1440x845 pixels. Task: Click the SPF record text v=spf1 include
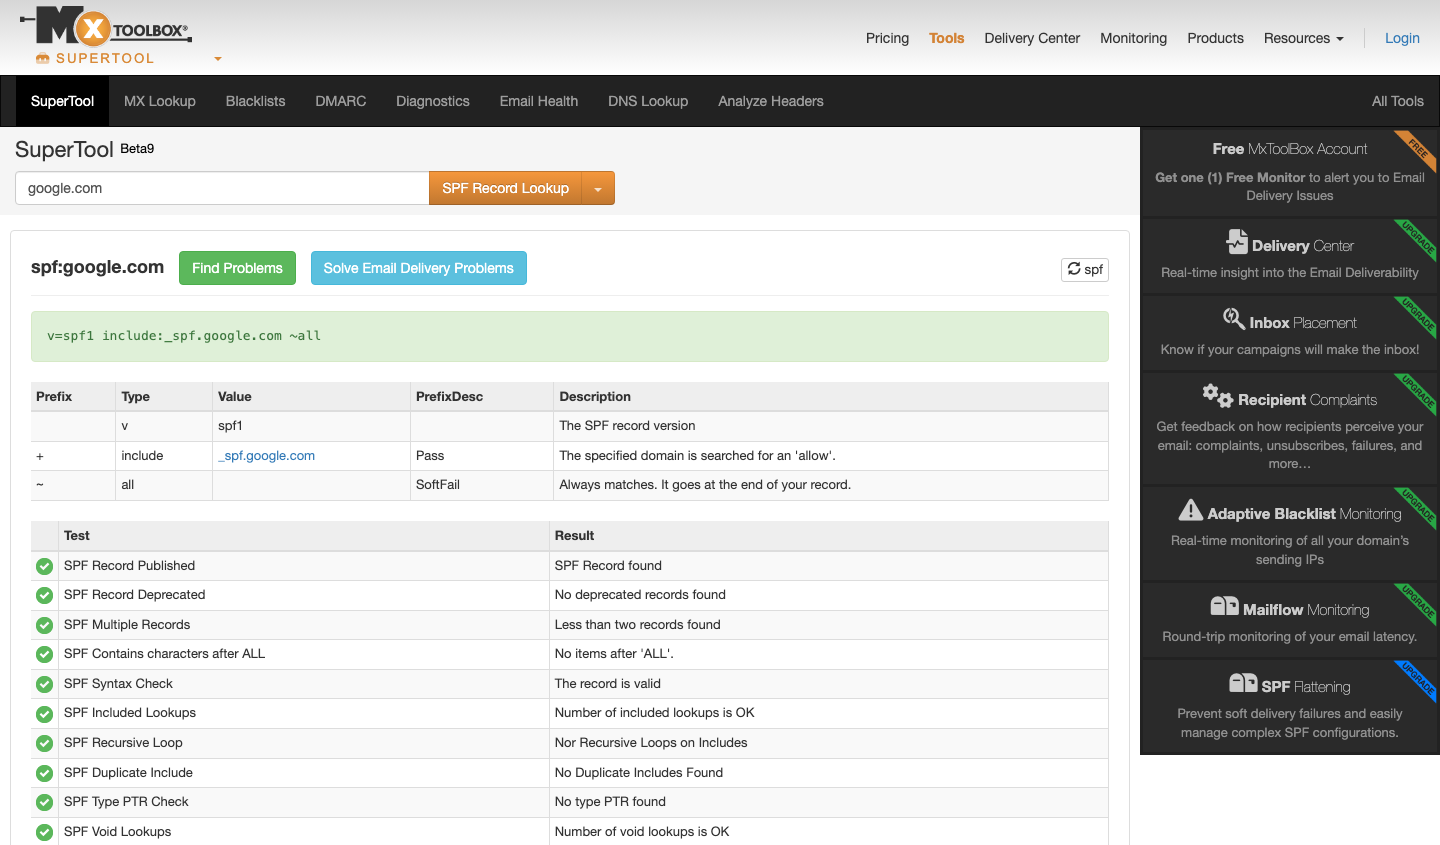click(184, 336)
